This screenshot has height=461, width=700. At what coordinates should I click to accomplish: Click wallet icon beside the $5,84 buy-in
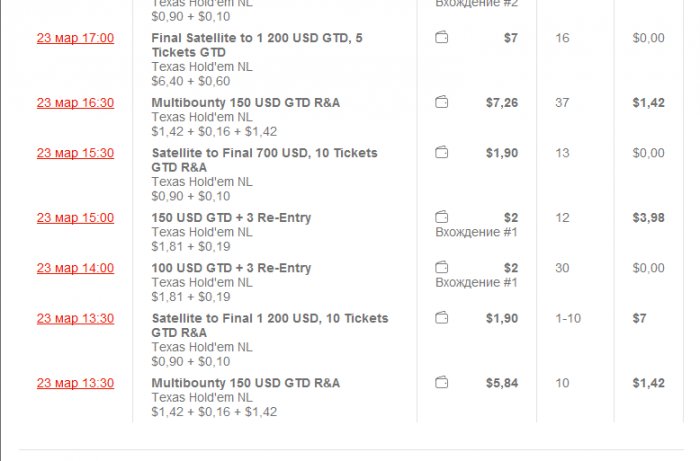(442, 383)
